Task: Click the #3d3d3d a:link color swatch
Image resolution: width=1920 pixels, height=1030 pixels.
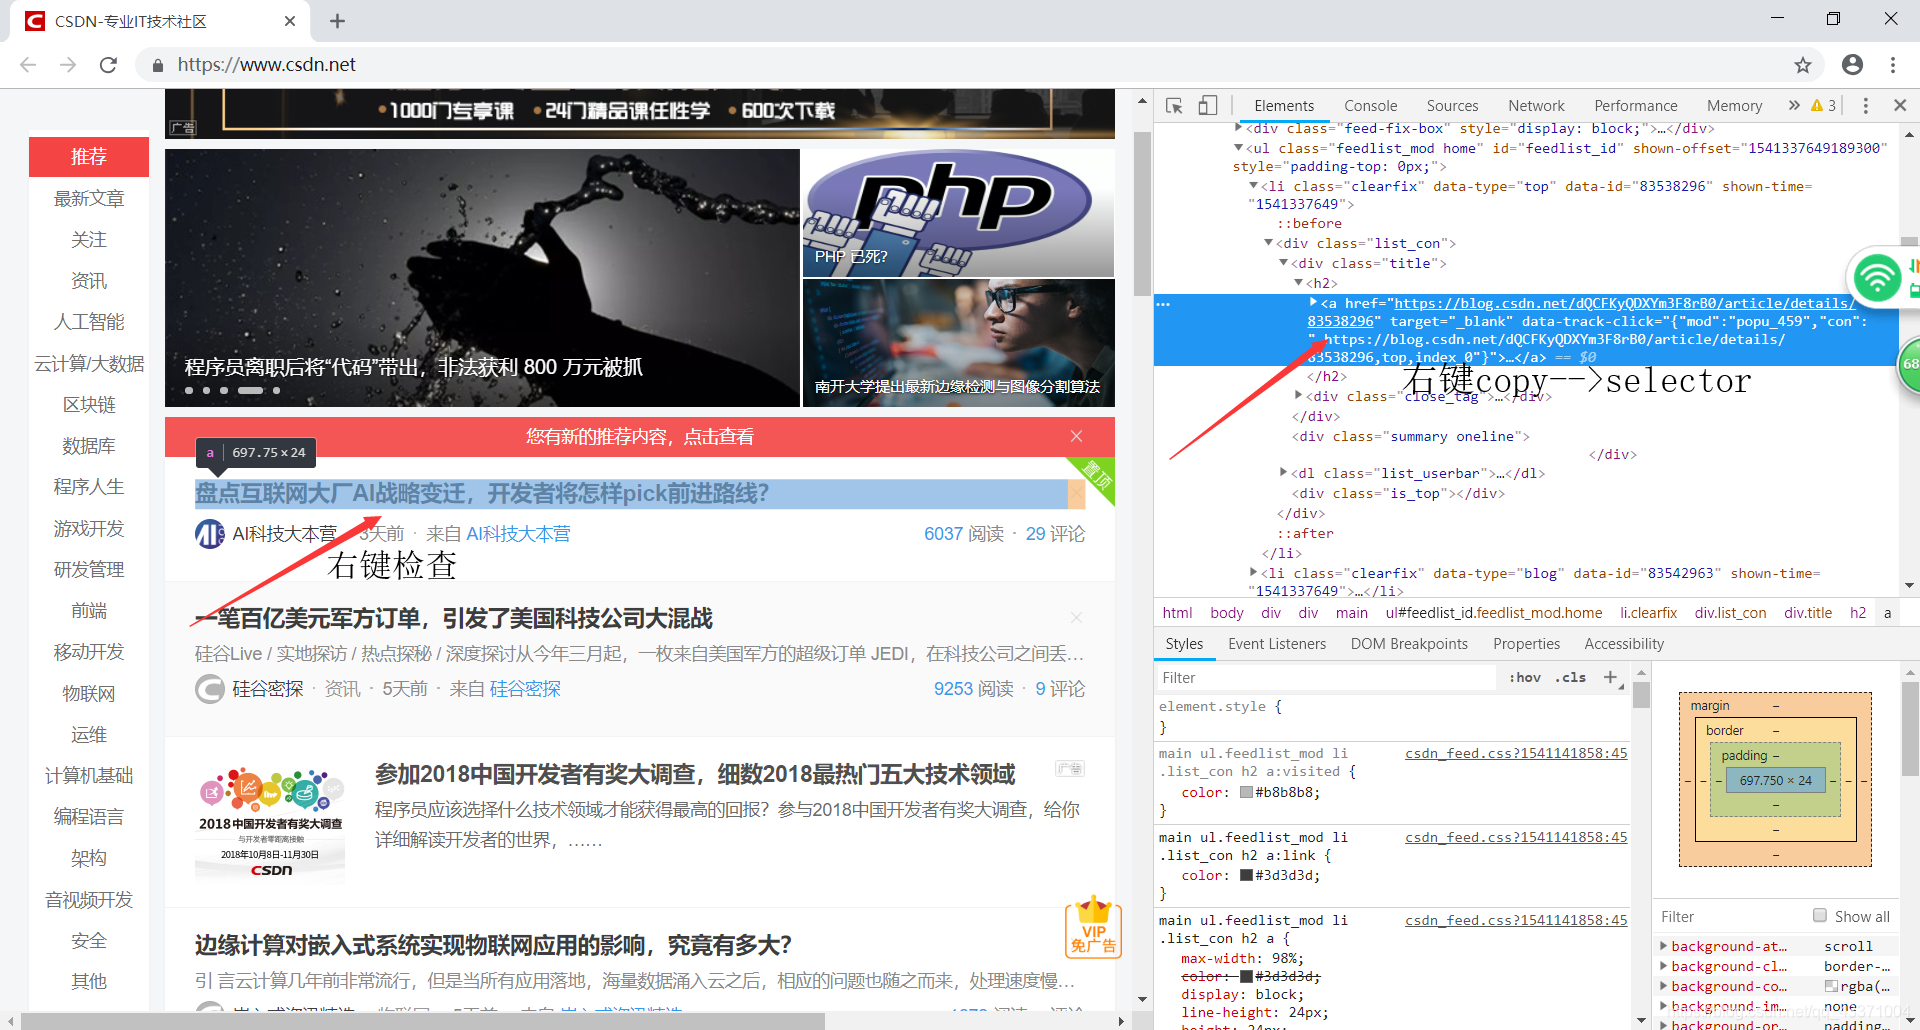Action: coord(1246,875)
